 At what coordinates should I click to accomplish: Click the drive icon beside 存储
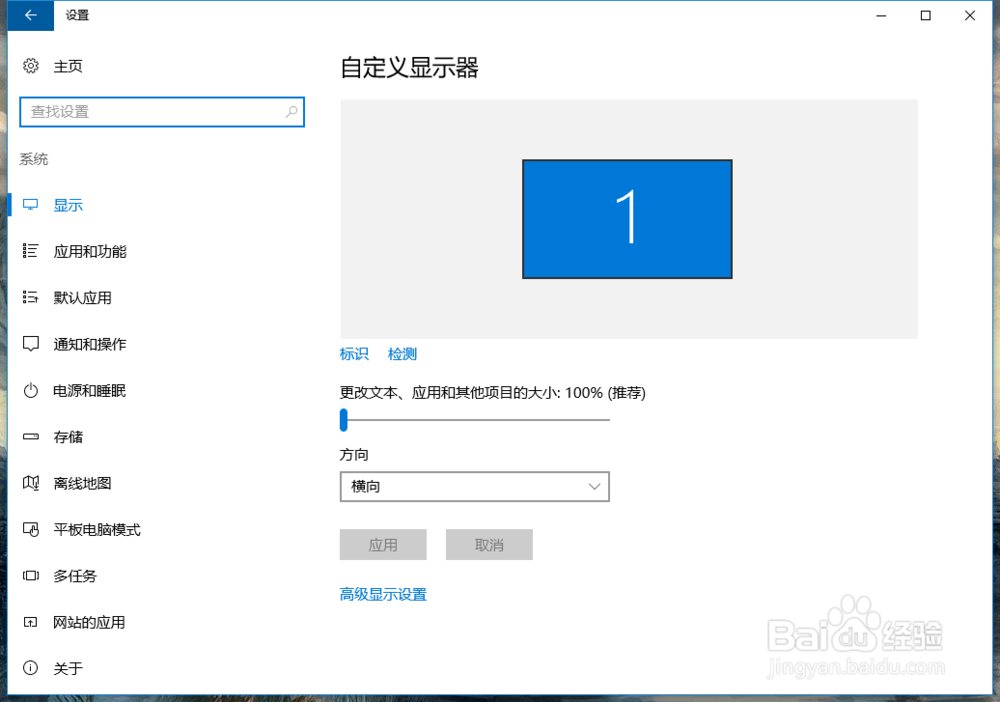pos(31,437)
